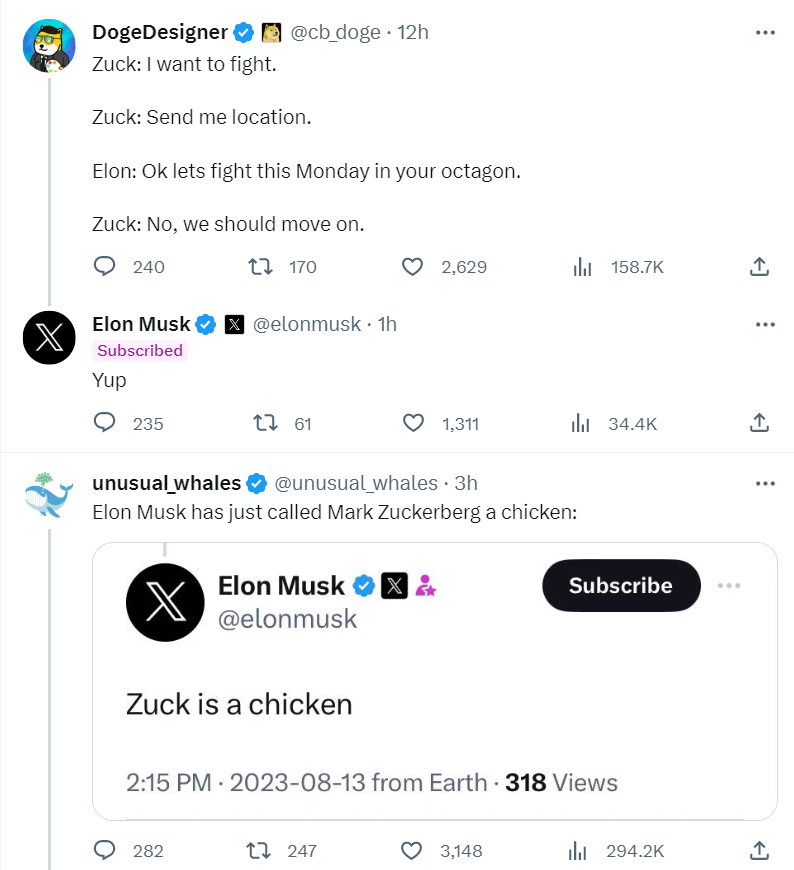
Task: View analytics for DogeDesigner's 158.7K views tweet
Action: coord(582,267)
